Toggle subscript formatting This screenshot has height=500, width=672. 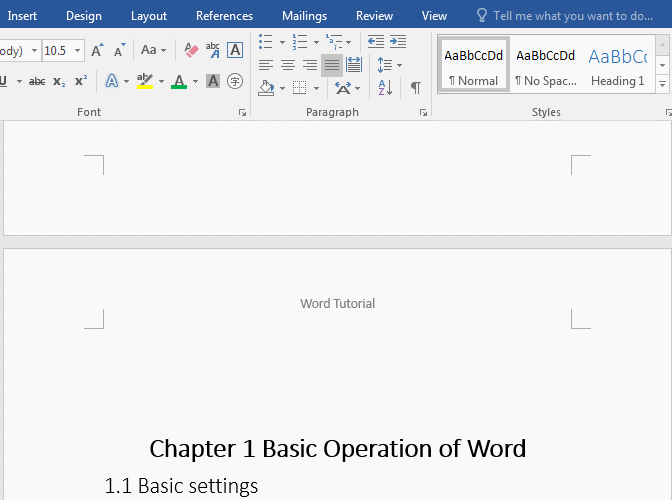click(x=59, y=81)
